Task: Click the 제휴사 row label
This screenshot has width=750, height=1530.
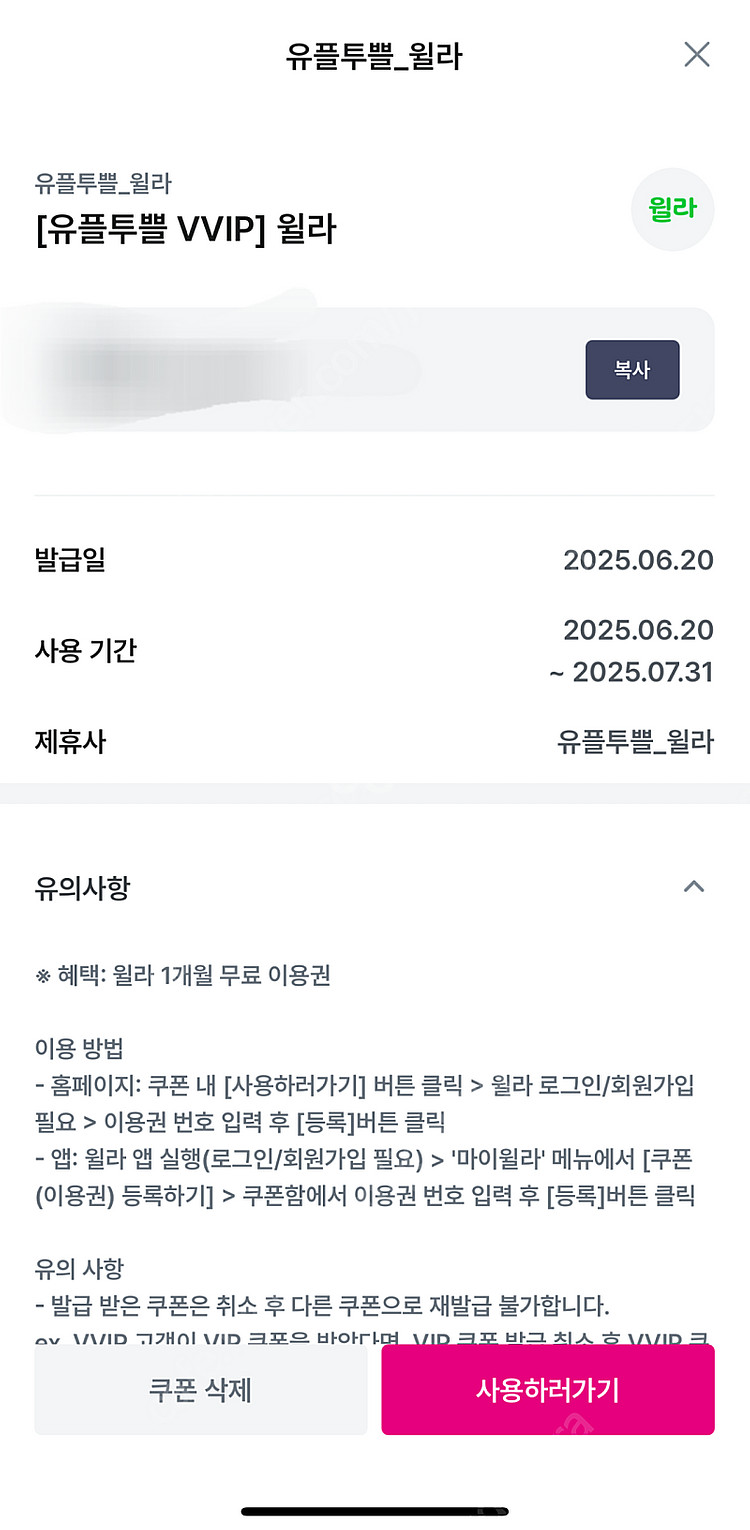Action: click(70, 743)
